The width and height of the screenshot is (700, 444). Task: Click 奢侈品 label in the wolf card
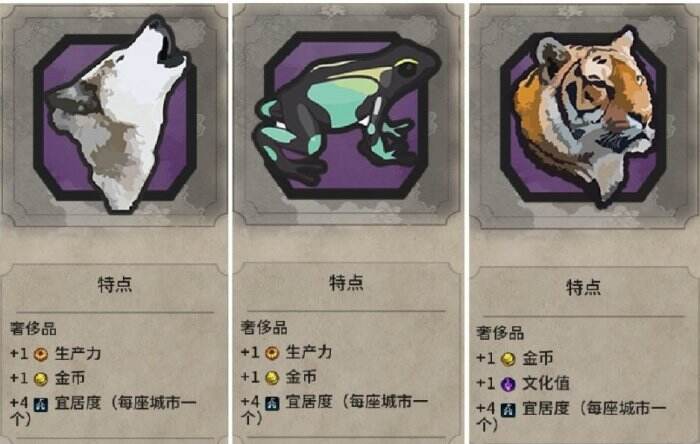point(33,329)
